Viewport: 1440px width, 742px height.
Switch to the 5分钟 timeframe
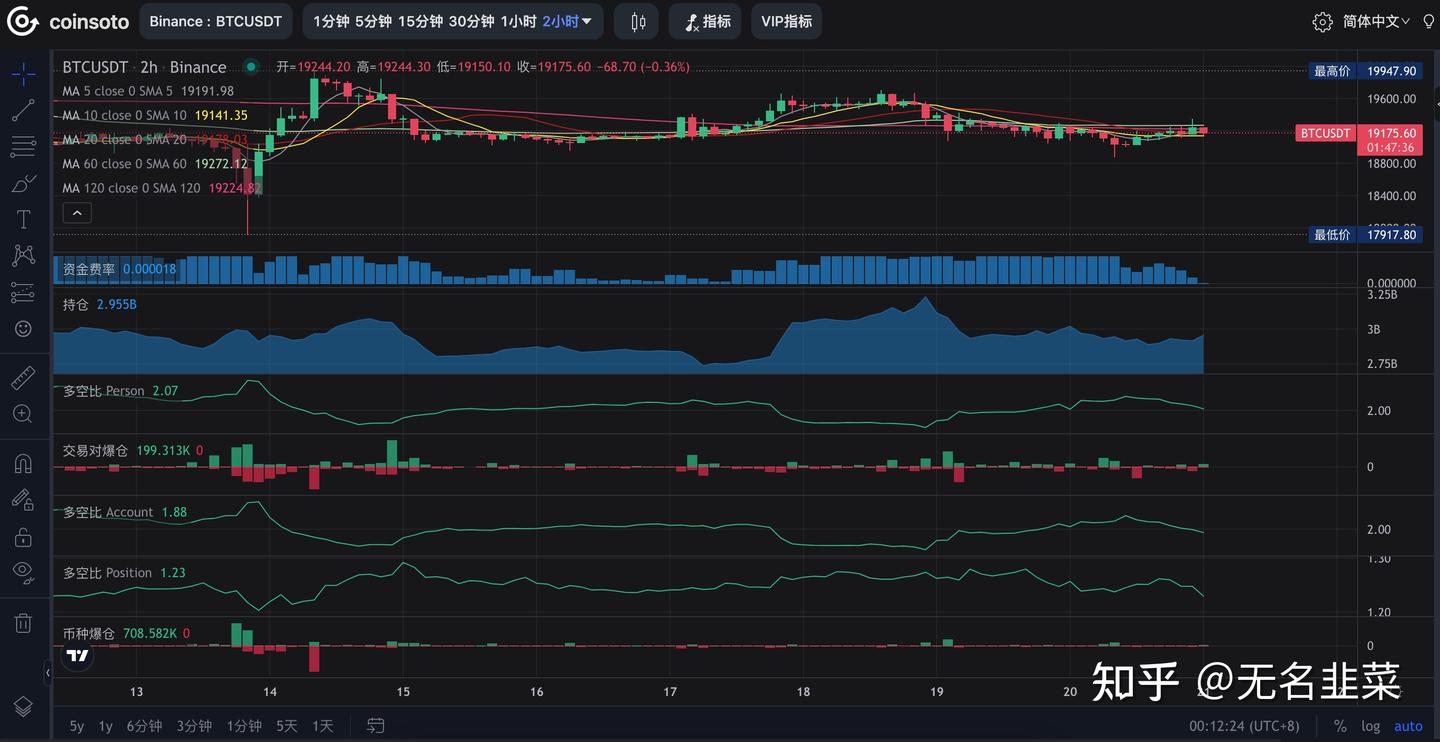pyautogui.click(x=373, y=21)
